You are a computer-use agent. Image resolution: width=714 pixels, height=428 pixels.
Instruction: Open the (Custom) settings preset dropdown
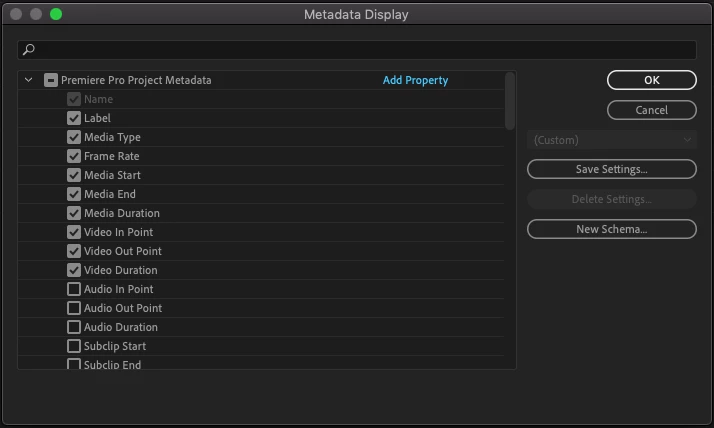[612, 140]
